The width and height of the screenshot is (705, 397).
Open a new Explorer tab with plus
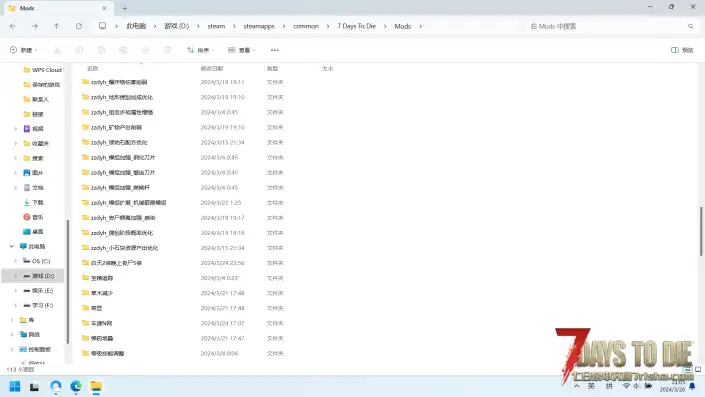point(125,8)
